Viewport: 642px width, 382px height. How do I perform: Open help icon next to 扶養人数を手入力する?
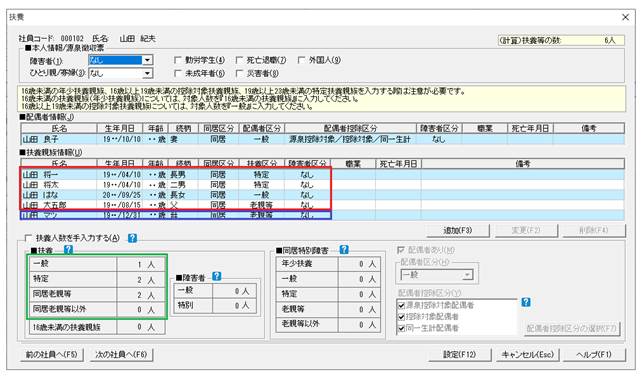[x=132, y=238]
